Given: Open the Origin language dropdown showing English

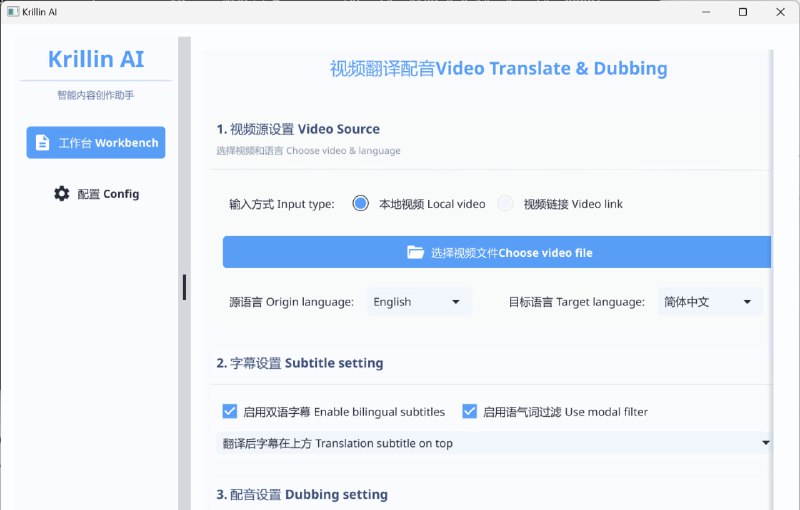Looking at the screenshot, I should pos(419,302).
